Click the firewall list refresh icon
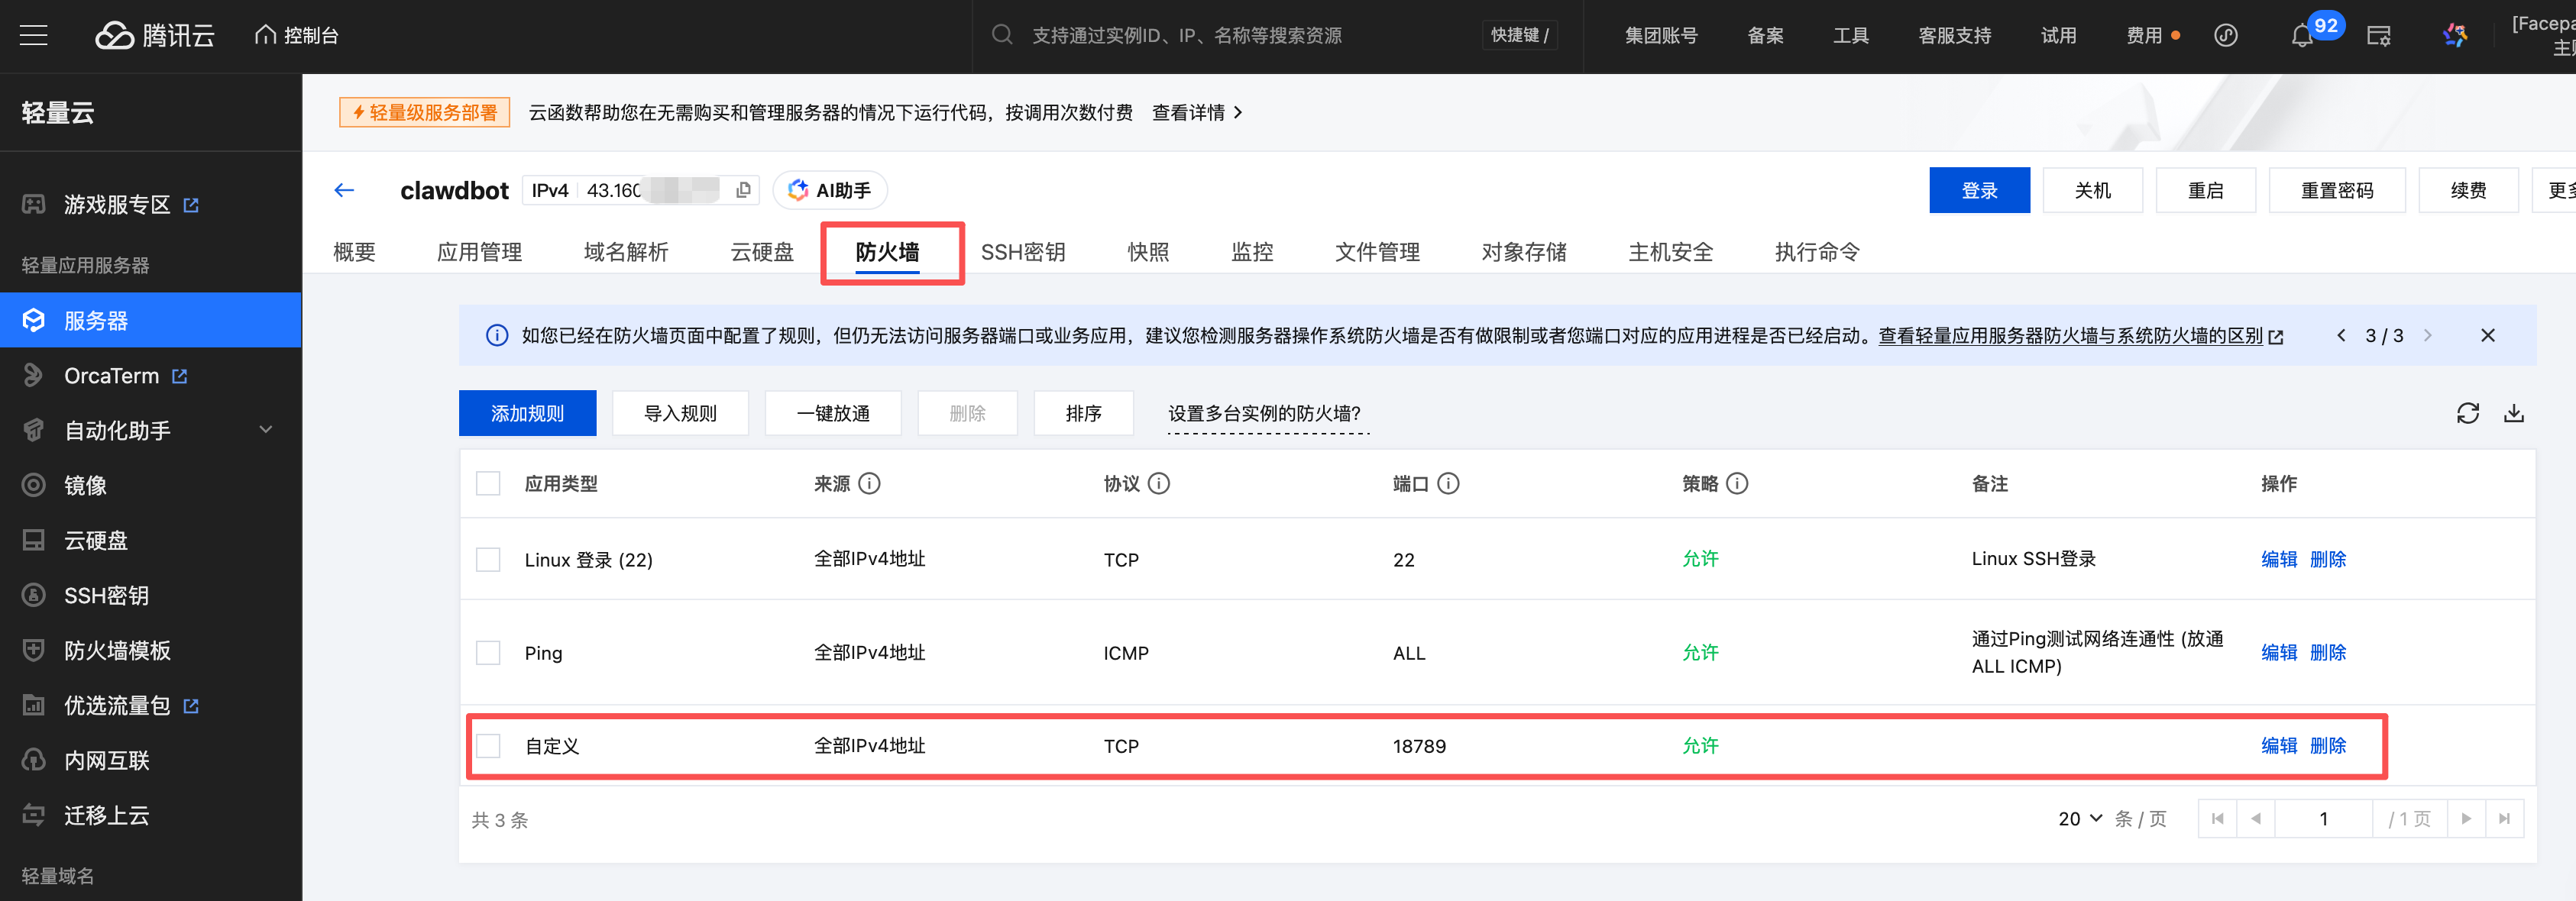Image resolution: width=2576 pixels, height=901 pixels. [2467, 413]
